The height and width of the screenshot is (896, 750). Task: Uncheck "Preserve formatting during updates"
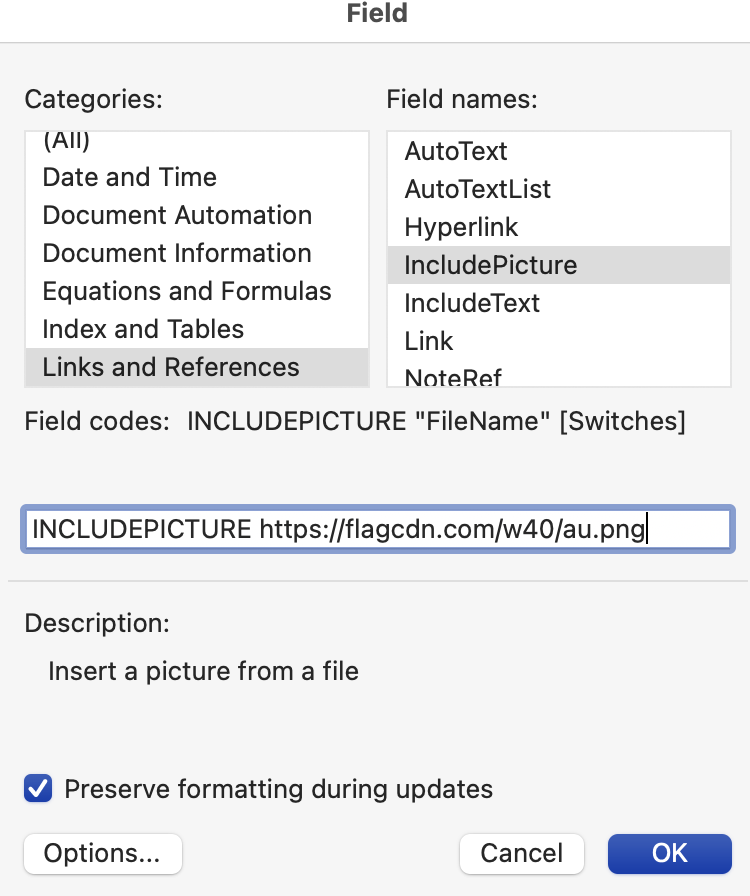[37, 789]
